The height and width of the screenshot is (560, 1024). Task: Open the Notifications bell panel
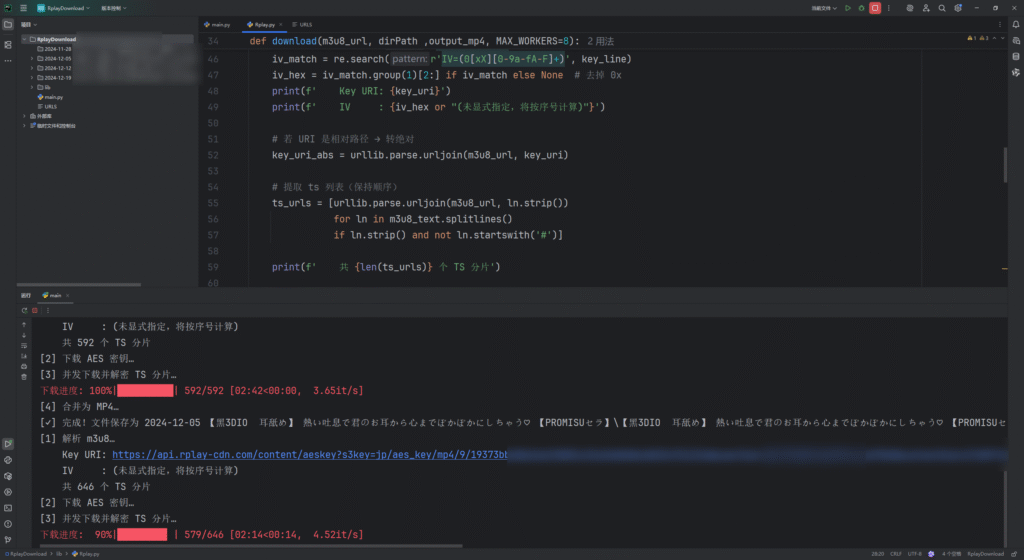(x=1016, y=25)
